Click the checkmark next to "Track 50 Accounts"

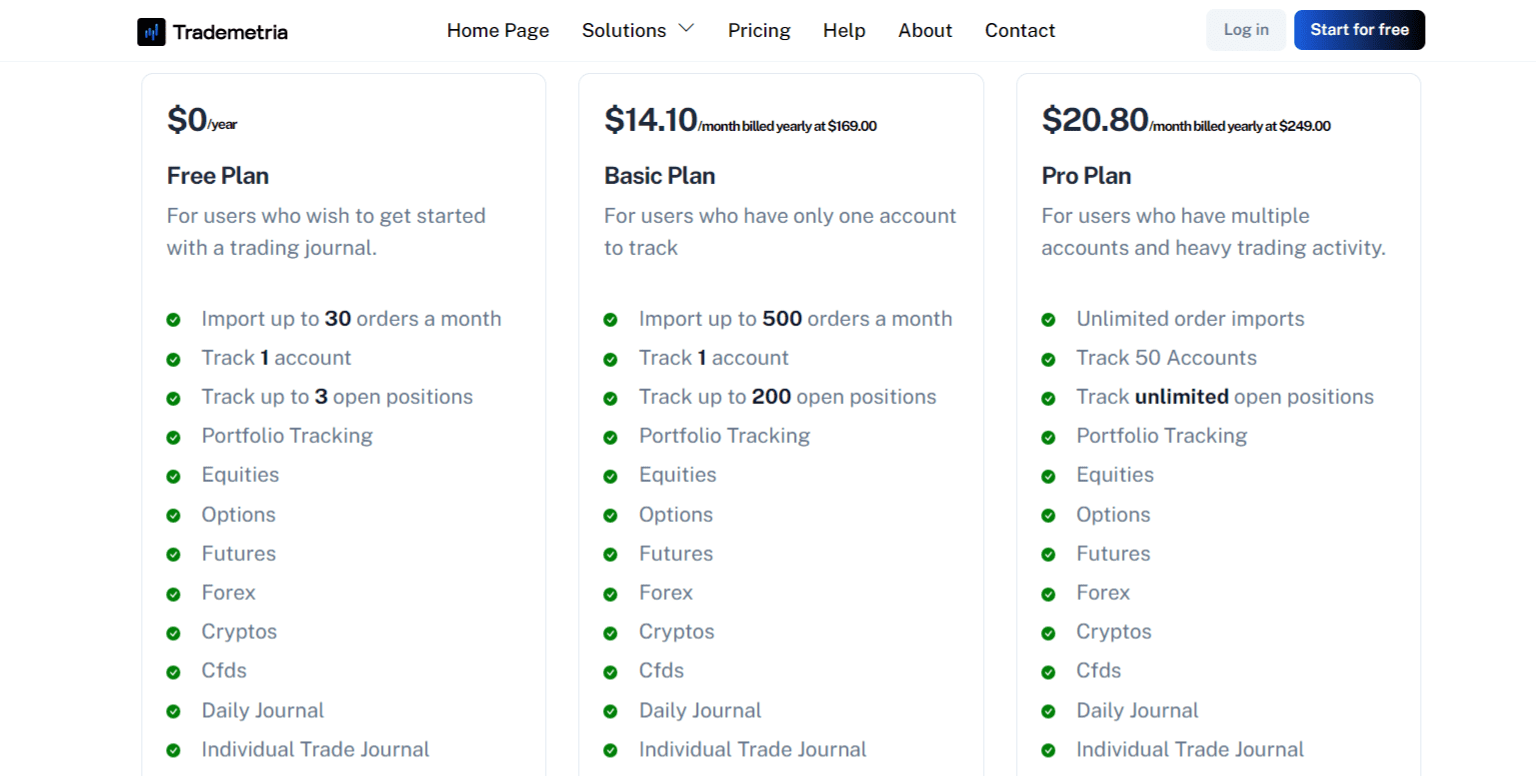pyautogui.click(x=1047, y=359)
